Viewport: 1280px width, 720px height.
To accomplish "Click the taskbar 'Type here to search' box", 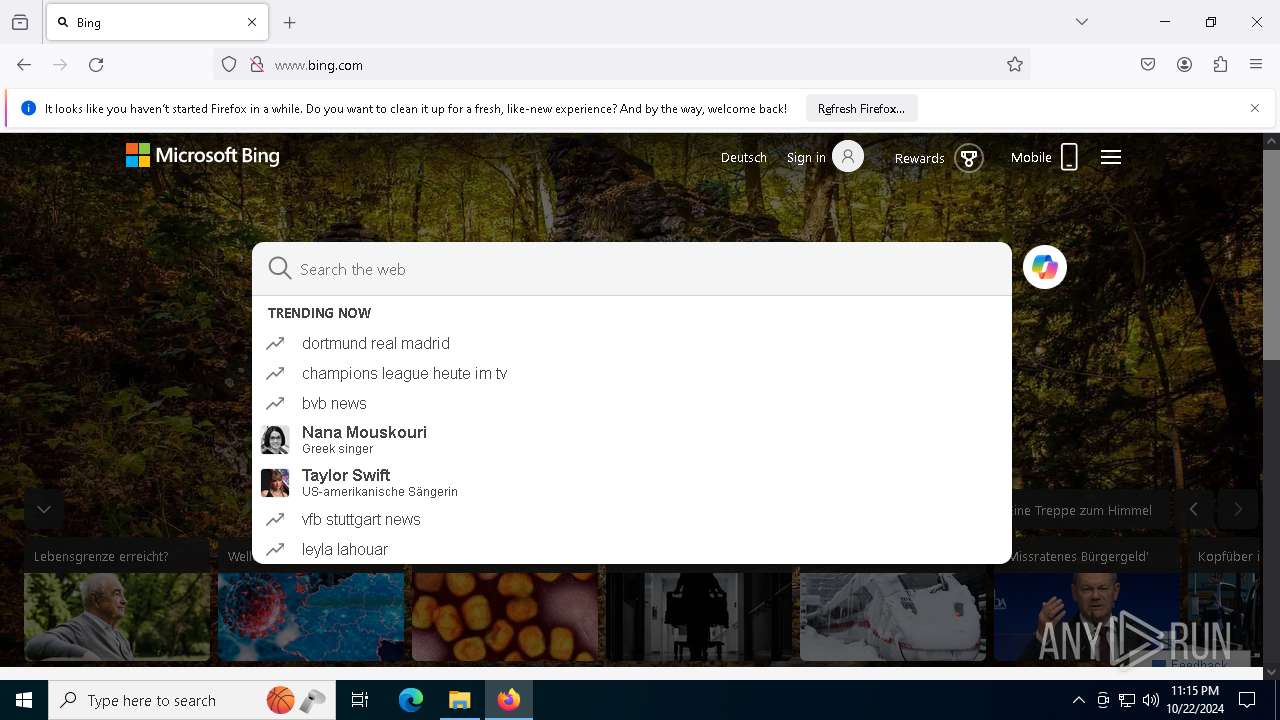I will tap(192, 700).
